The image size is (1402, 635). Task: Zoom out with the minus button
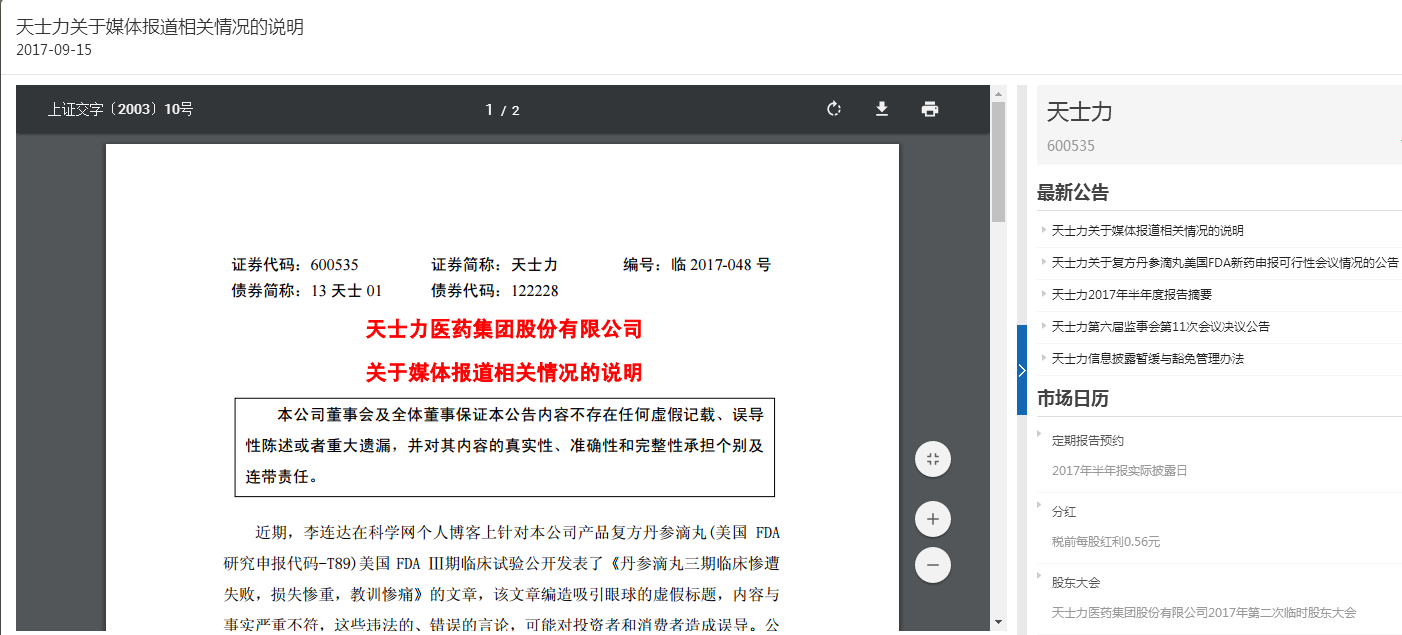[932, 565]
